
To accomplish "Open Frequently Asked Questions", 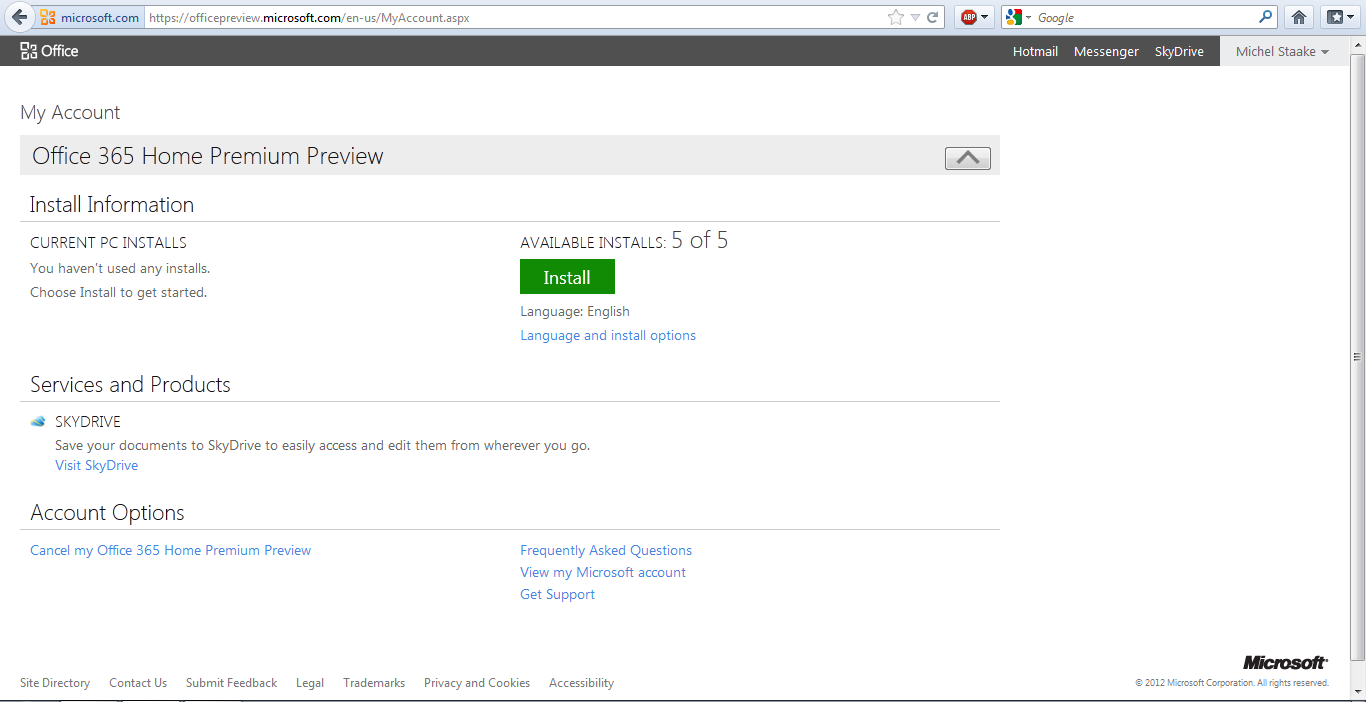I will point(606,551).
